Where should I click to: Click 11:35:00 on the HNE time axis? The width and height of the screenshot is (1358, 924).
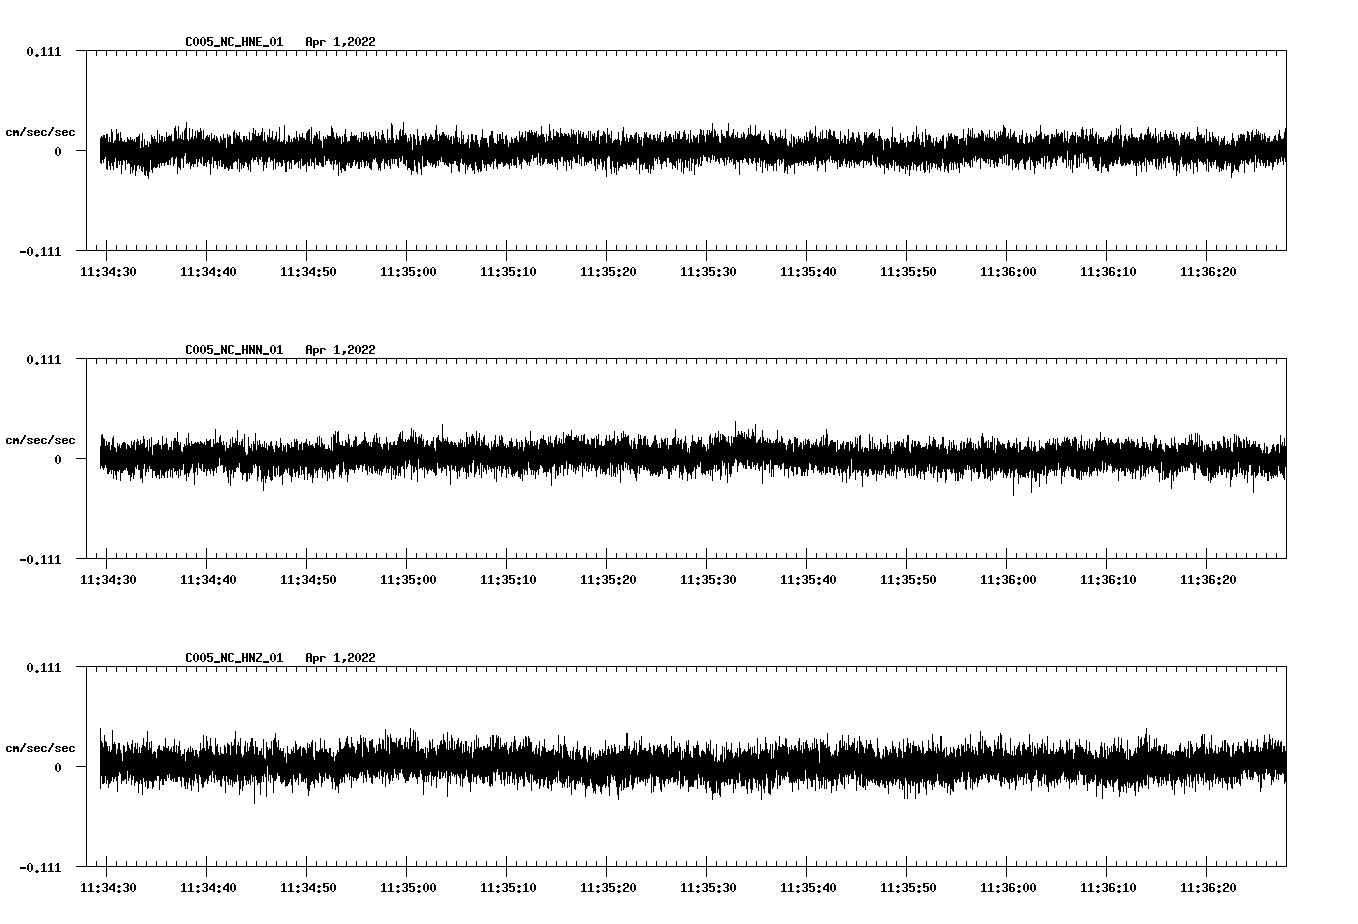408,272
